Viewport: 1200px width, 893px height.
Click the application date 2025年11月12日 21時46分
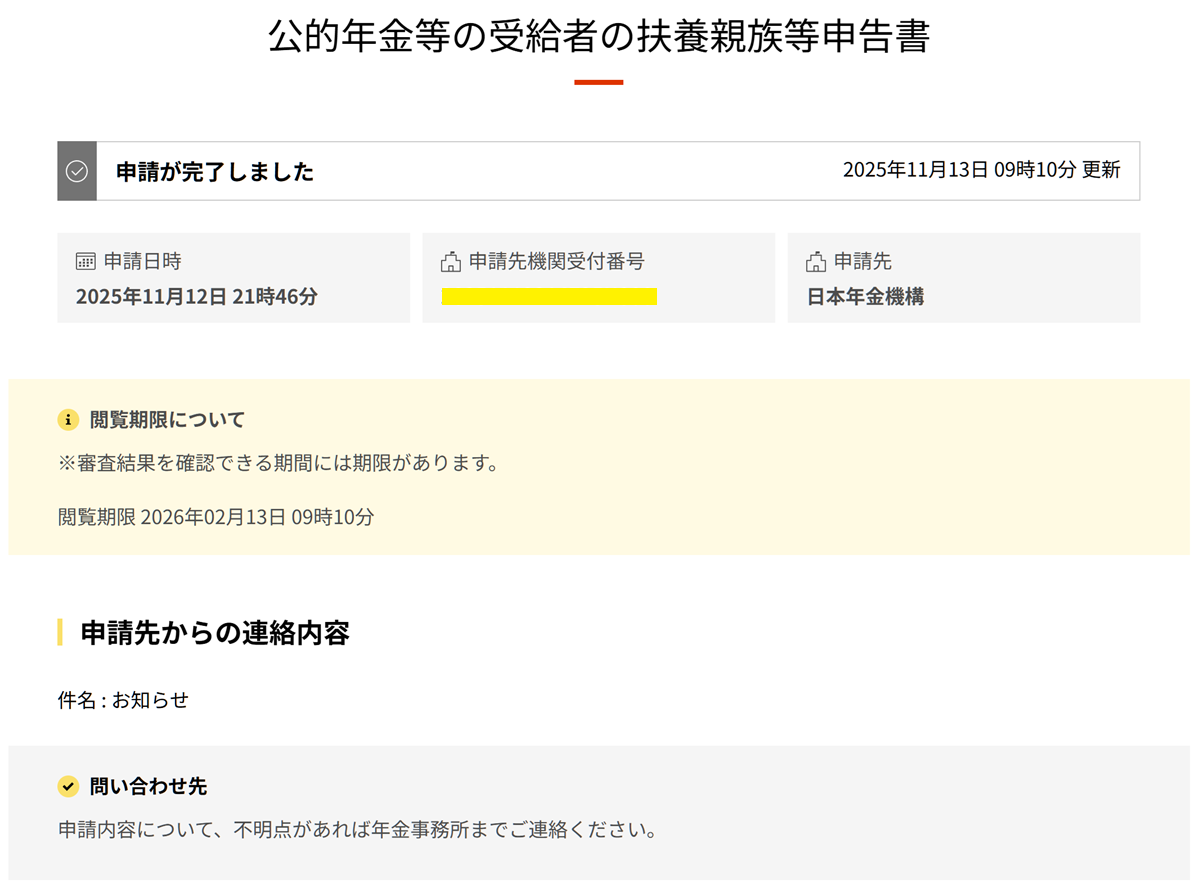197,297
